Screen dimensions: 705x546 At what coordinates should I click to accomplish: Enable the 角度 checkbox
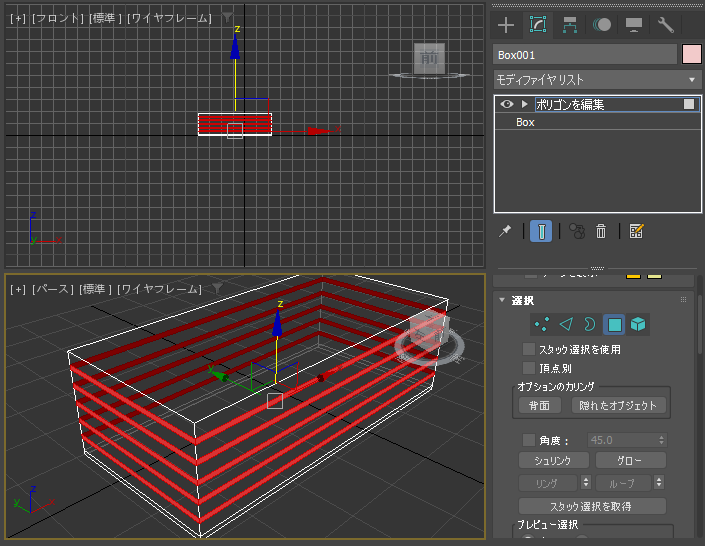(529, 440)
